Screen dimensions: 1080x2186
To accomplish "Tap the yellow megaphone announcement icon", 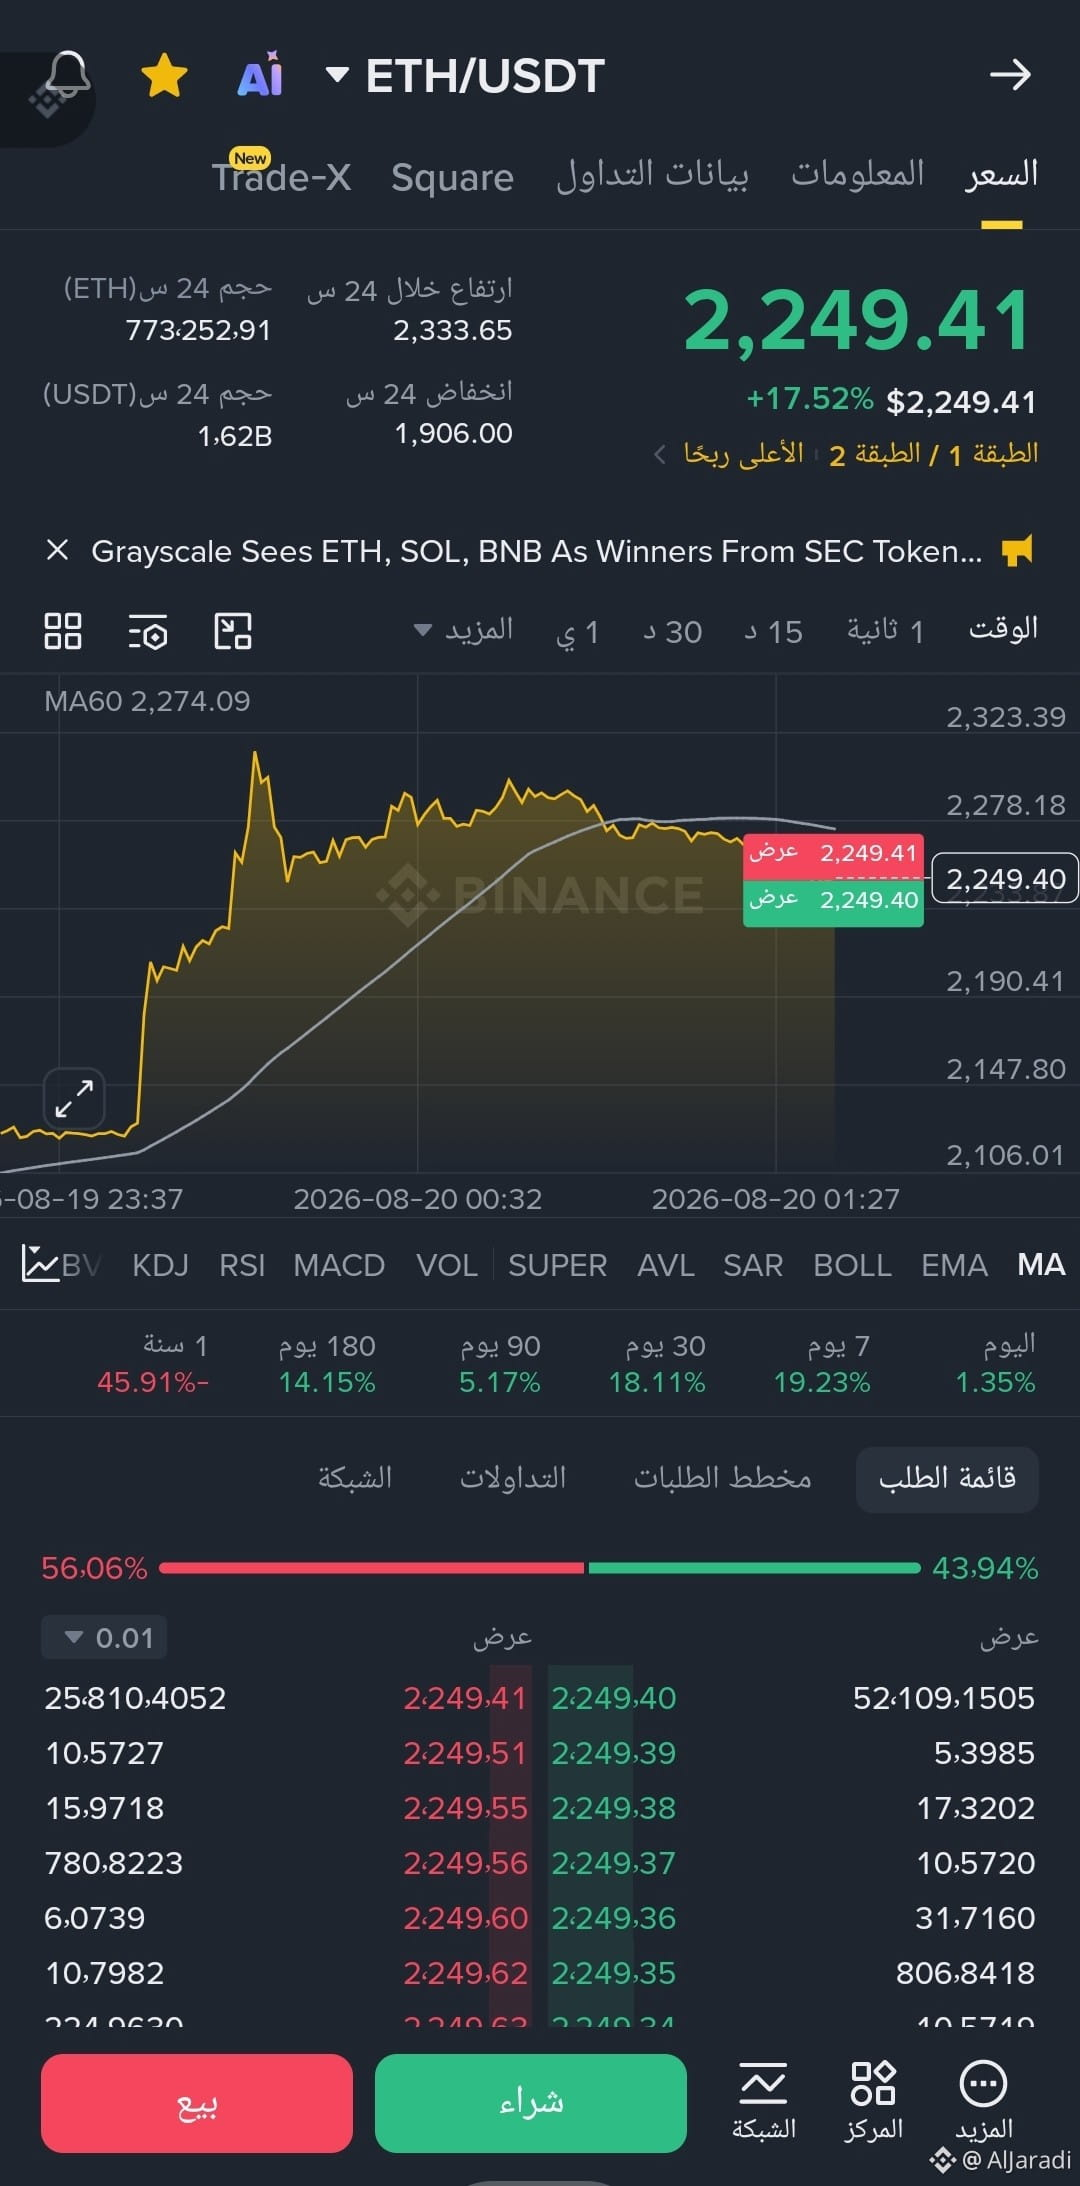I will click(1018, 550).
